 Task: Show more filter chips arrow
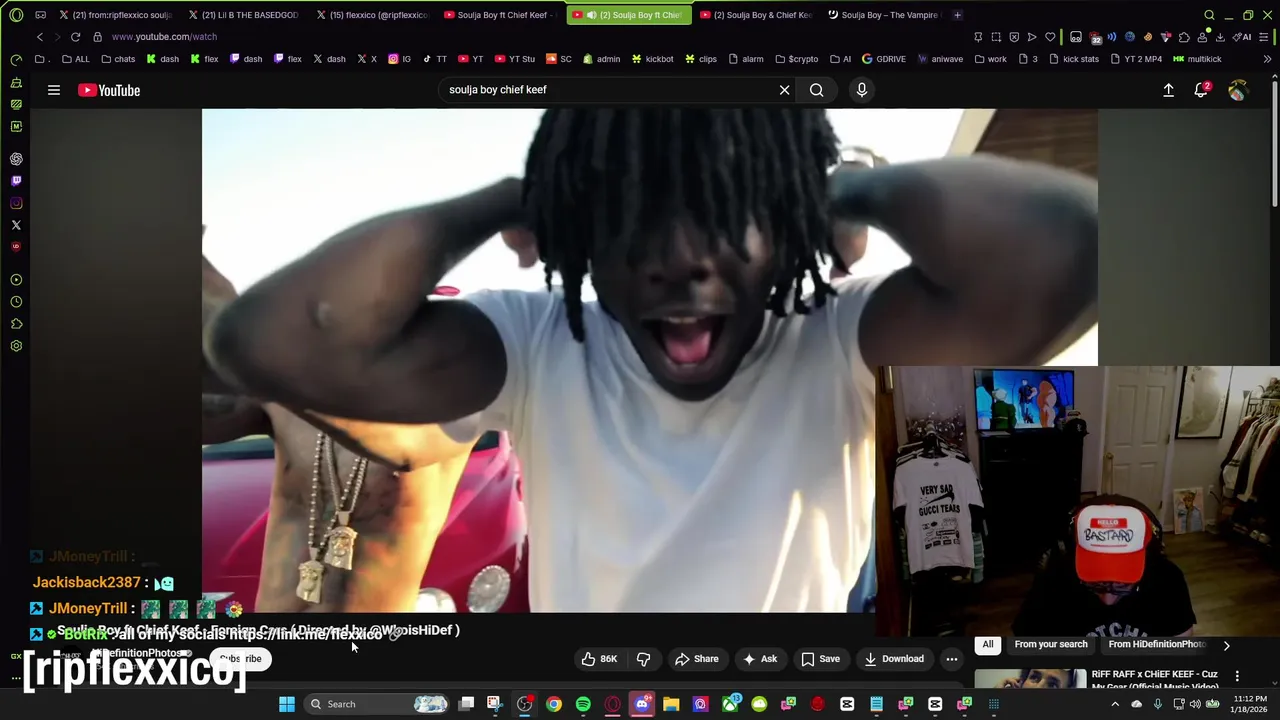click(x=1227, y=645)
